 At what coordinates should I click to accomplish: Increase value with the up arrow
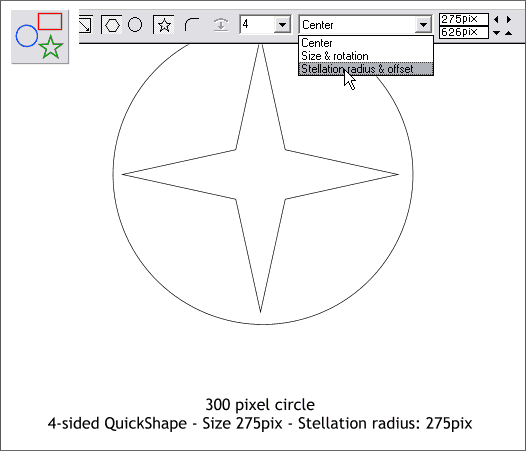509,33
